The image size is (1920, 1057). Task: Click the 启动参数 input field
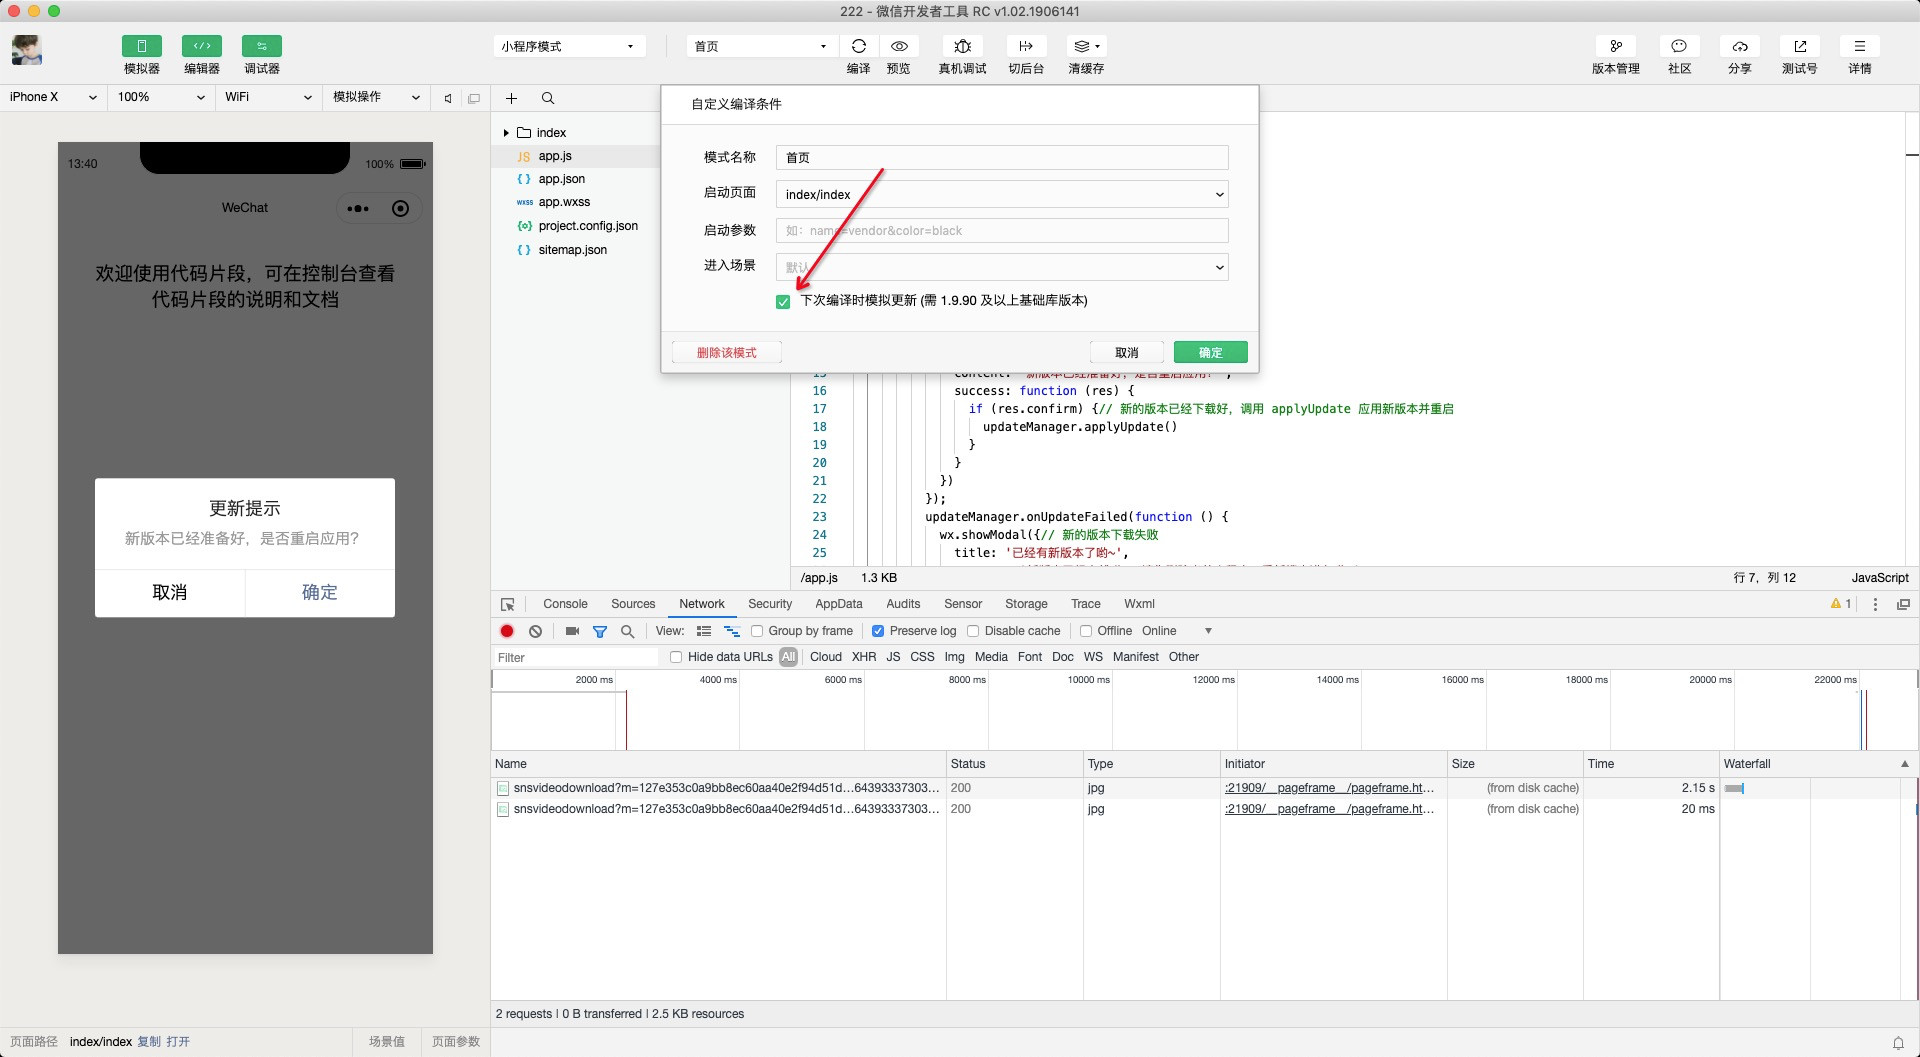click(x=1002, y=231)
